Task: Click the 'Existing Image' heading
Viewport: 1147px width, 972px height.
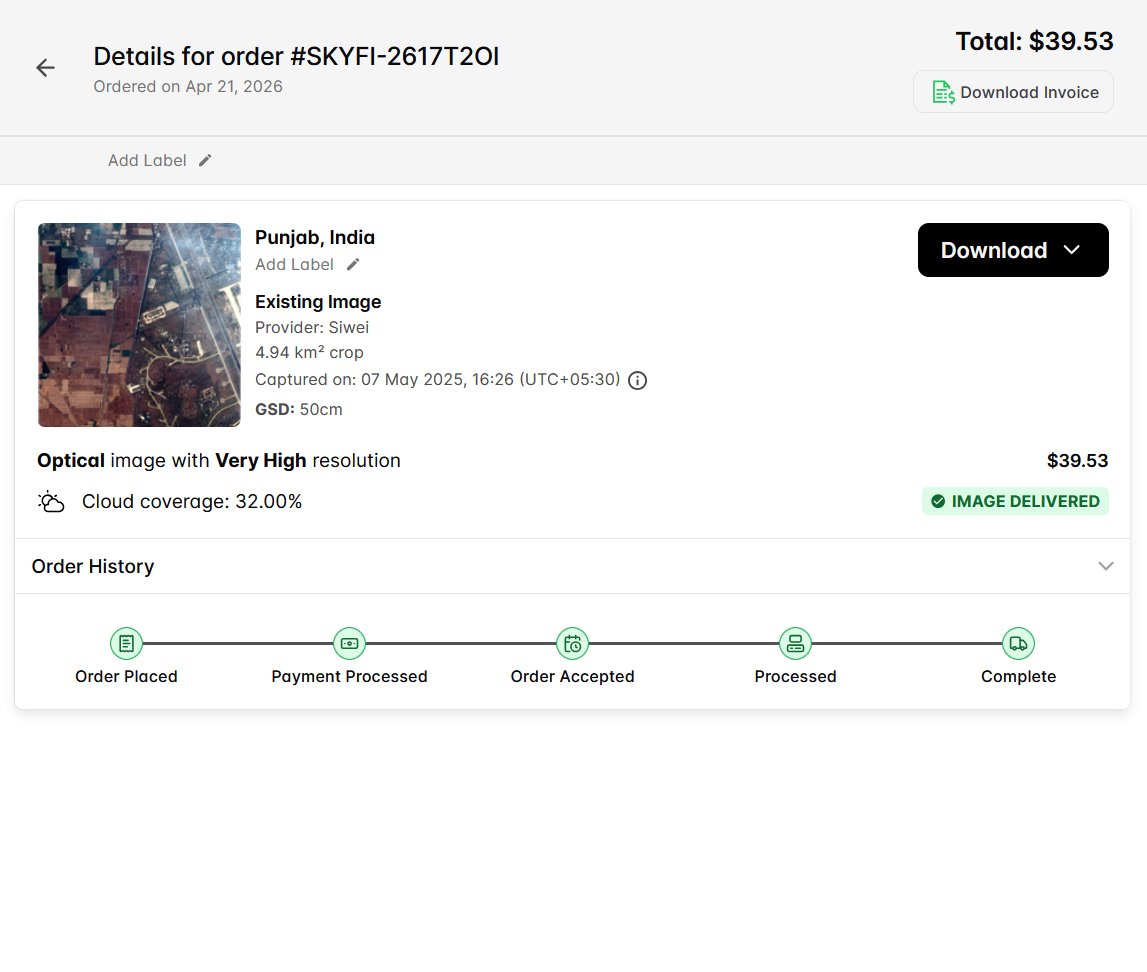Action: (318, 302)
